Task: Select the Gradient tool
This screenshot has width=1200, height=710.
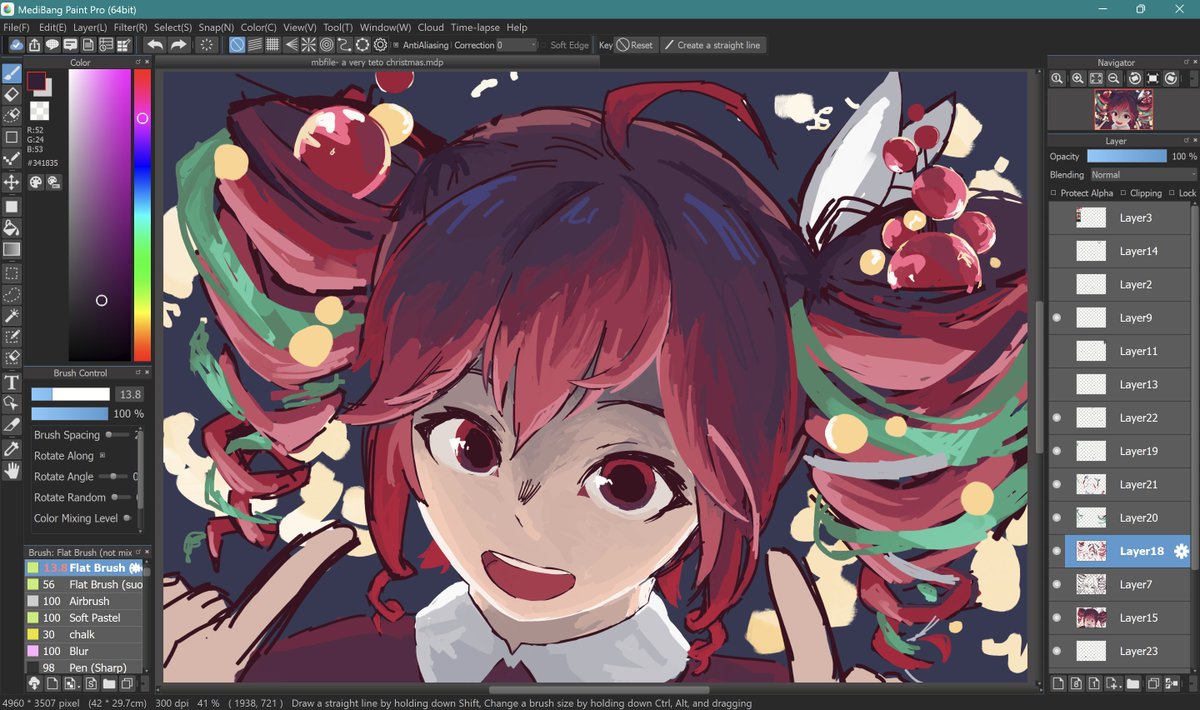Action: pos(13,250)
